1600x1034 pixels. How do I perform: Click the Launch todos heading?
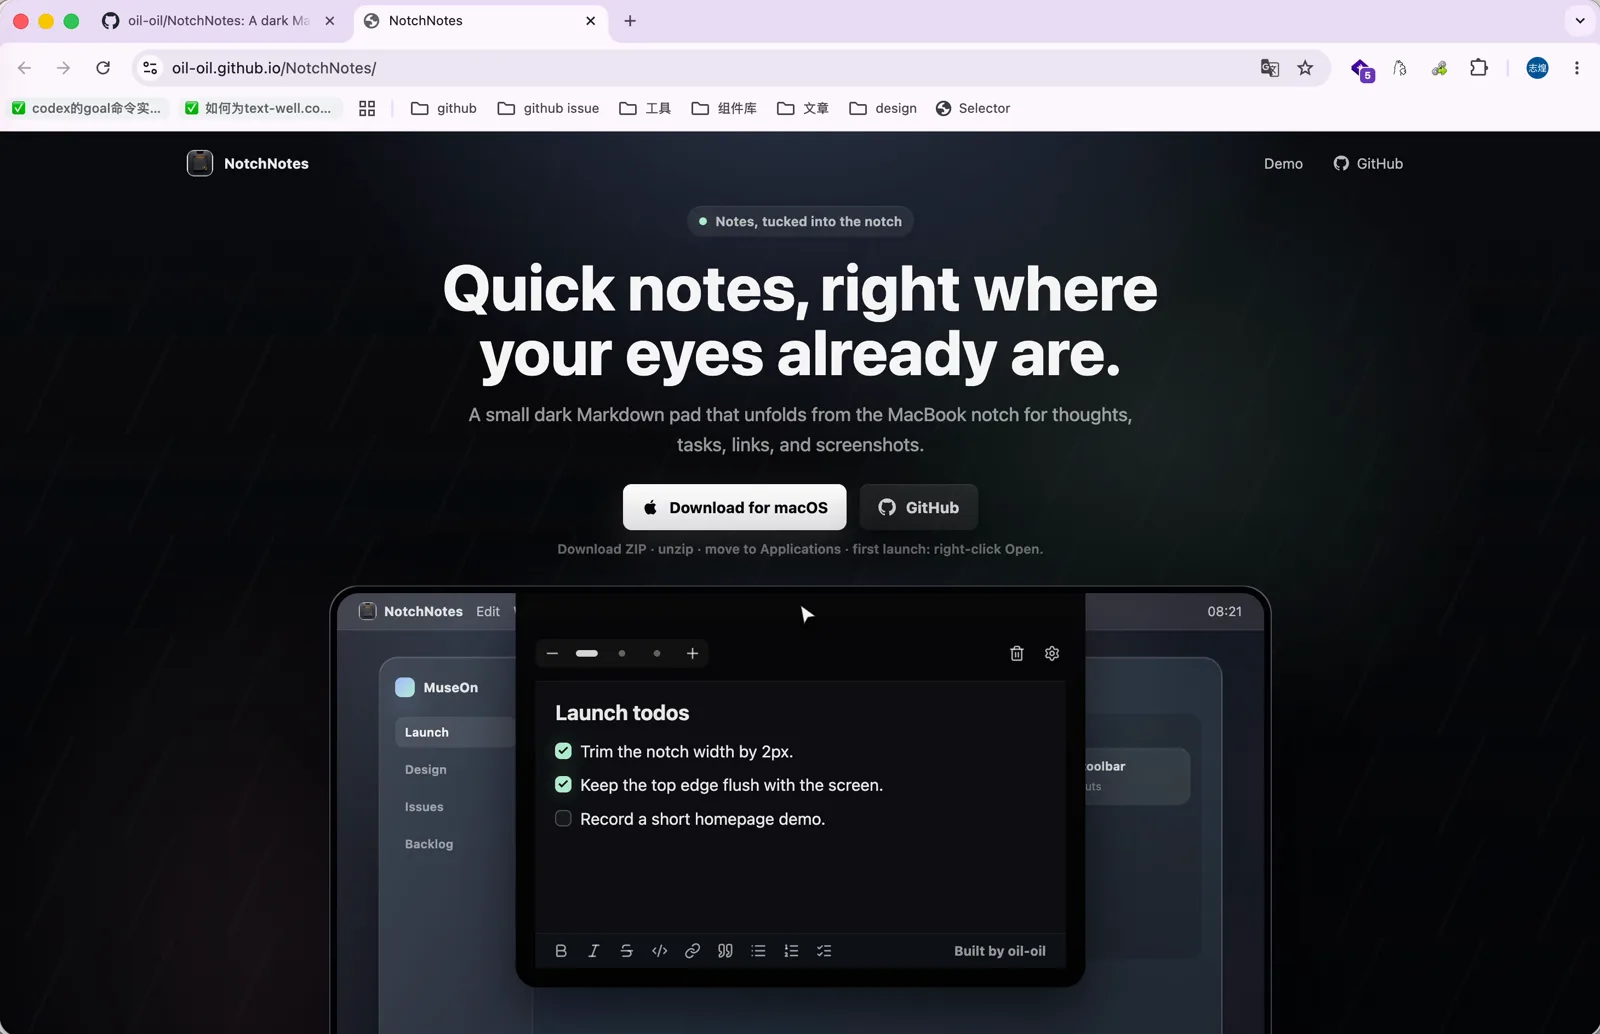(x=622, y=713)
